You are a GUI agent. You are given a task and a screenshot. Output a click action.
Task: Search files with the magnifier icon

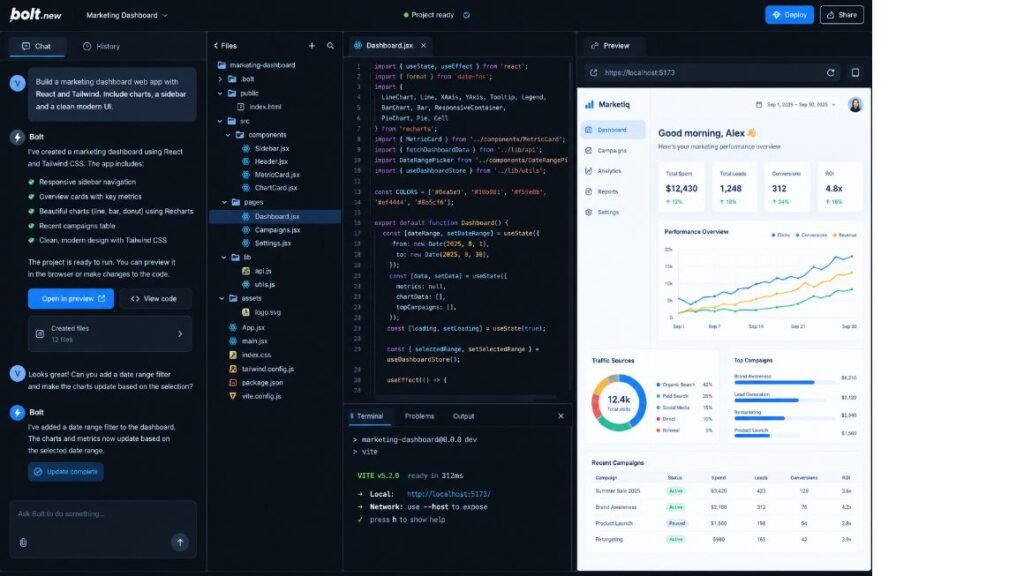pyautogui.click(x=330, y=46)
